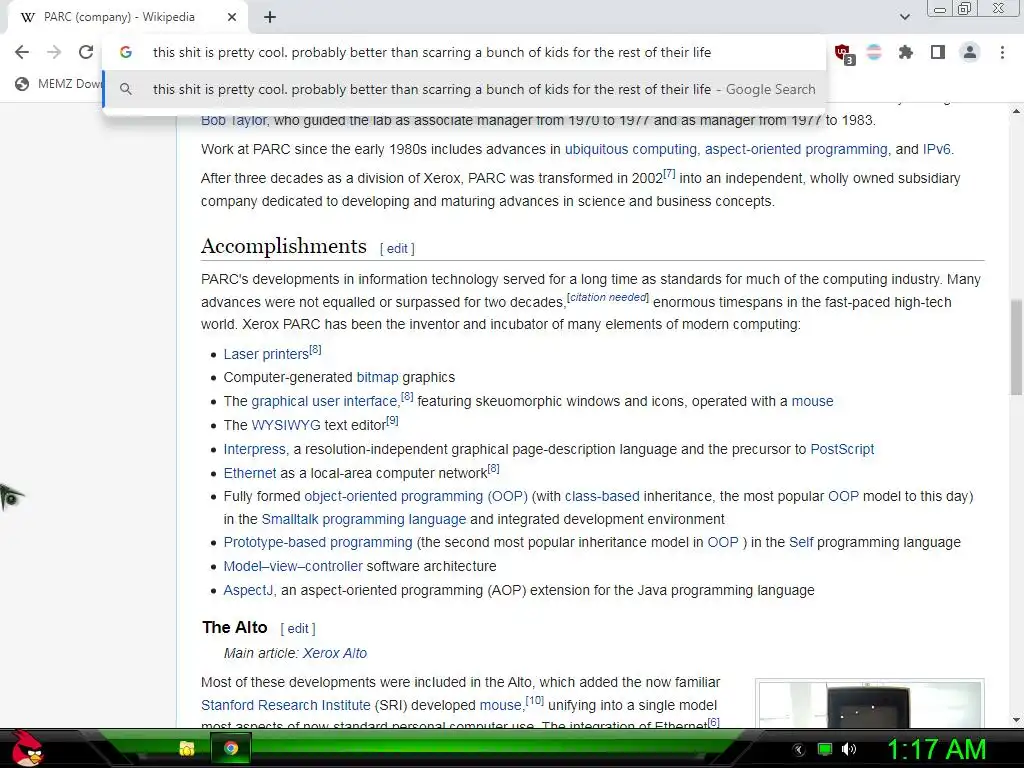
Task: Open the Extensions puzzle piece menu
Action: click(906, 52)
